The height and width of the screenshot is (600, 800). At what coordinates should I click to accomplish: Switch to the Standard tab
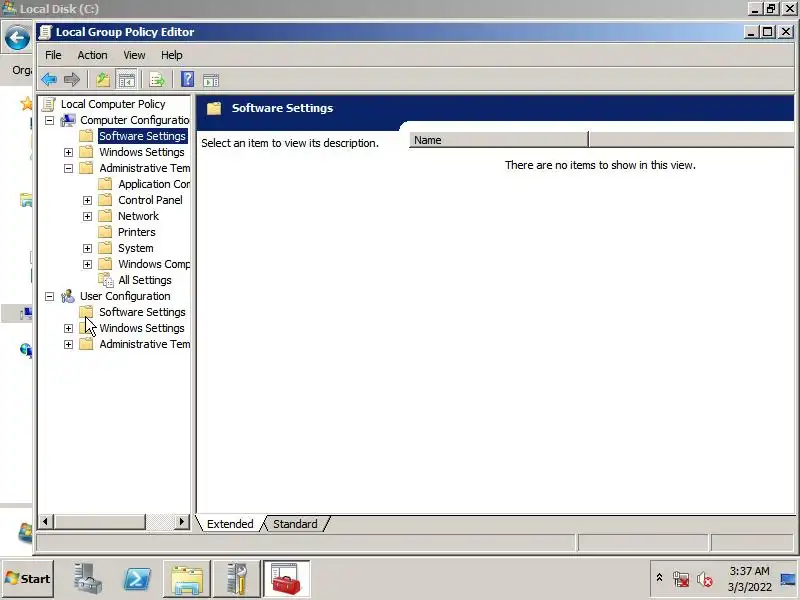(x=295, y=524)
